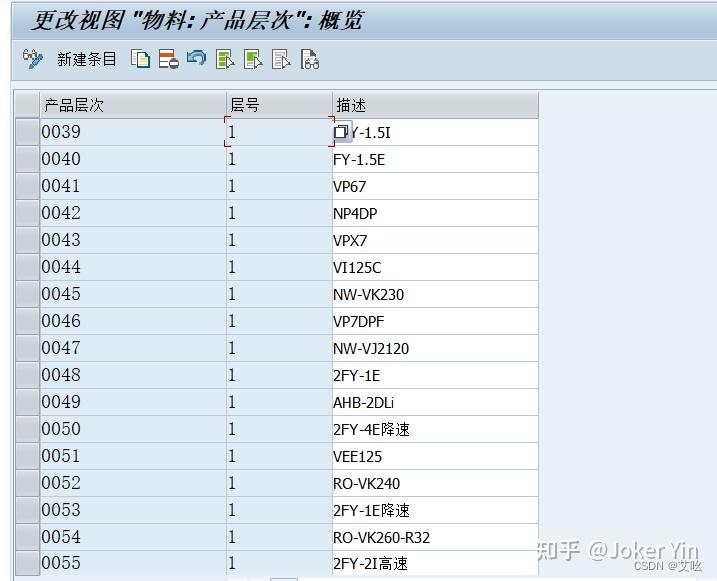Click the product hierarchy cell 0039
Screen dimensions: 717x581
[x=133, y=132]
